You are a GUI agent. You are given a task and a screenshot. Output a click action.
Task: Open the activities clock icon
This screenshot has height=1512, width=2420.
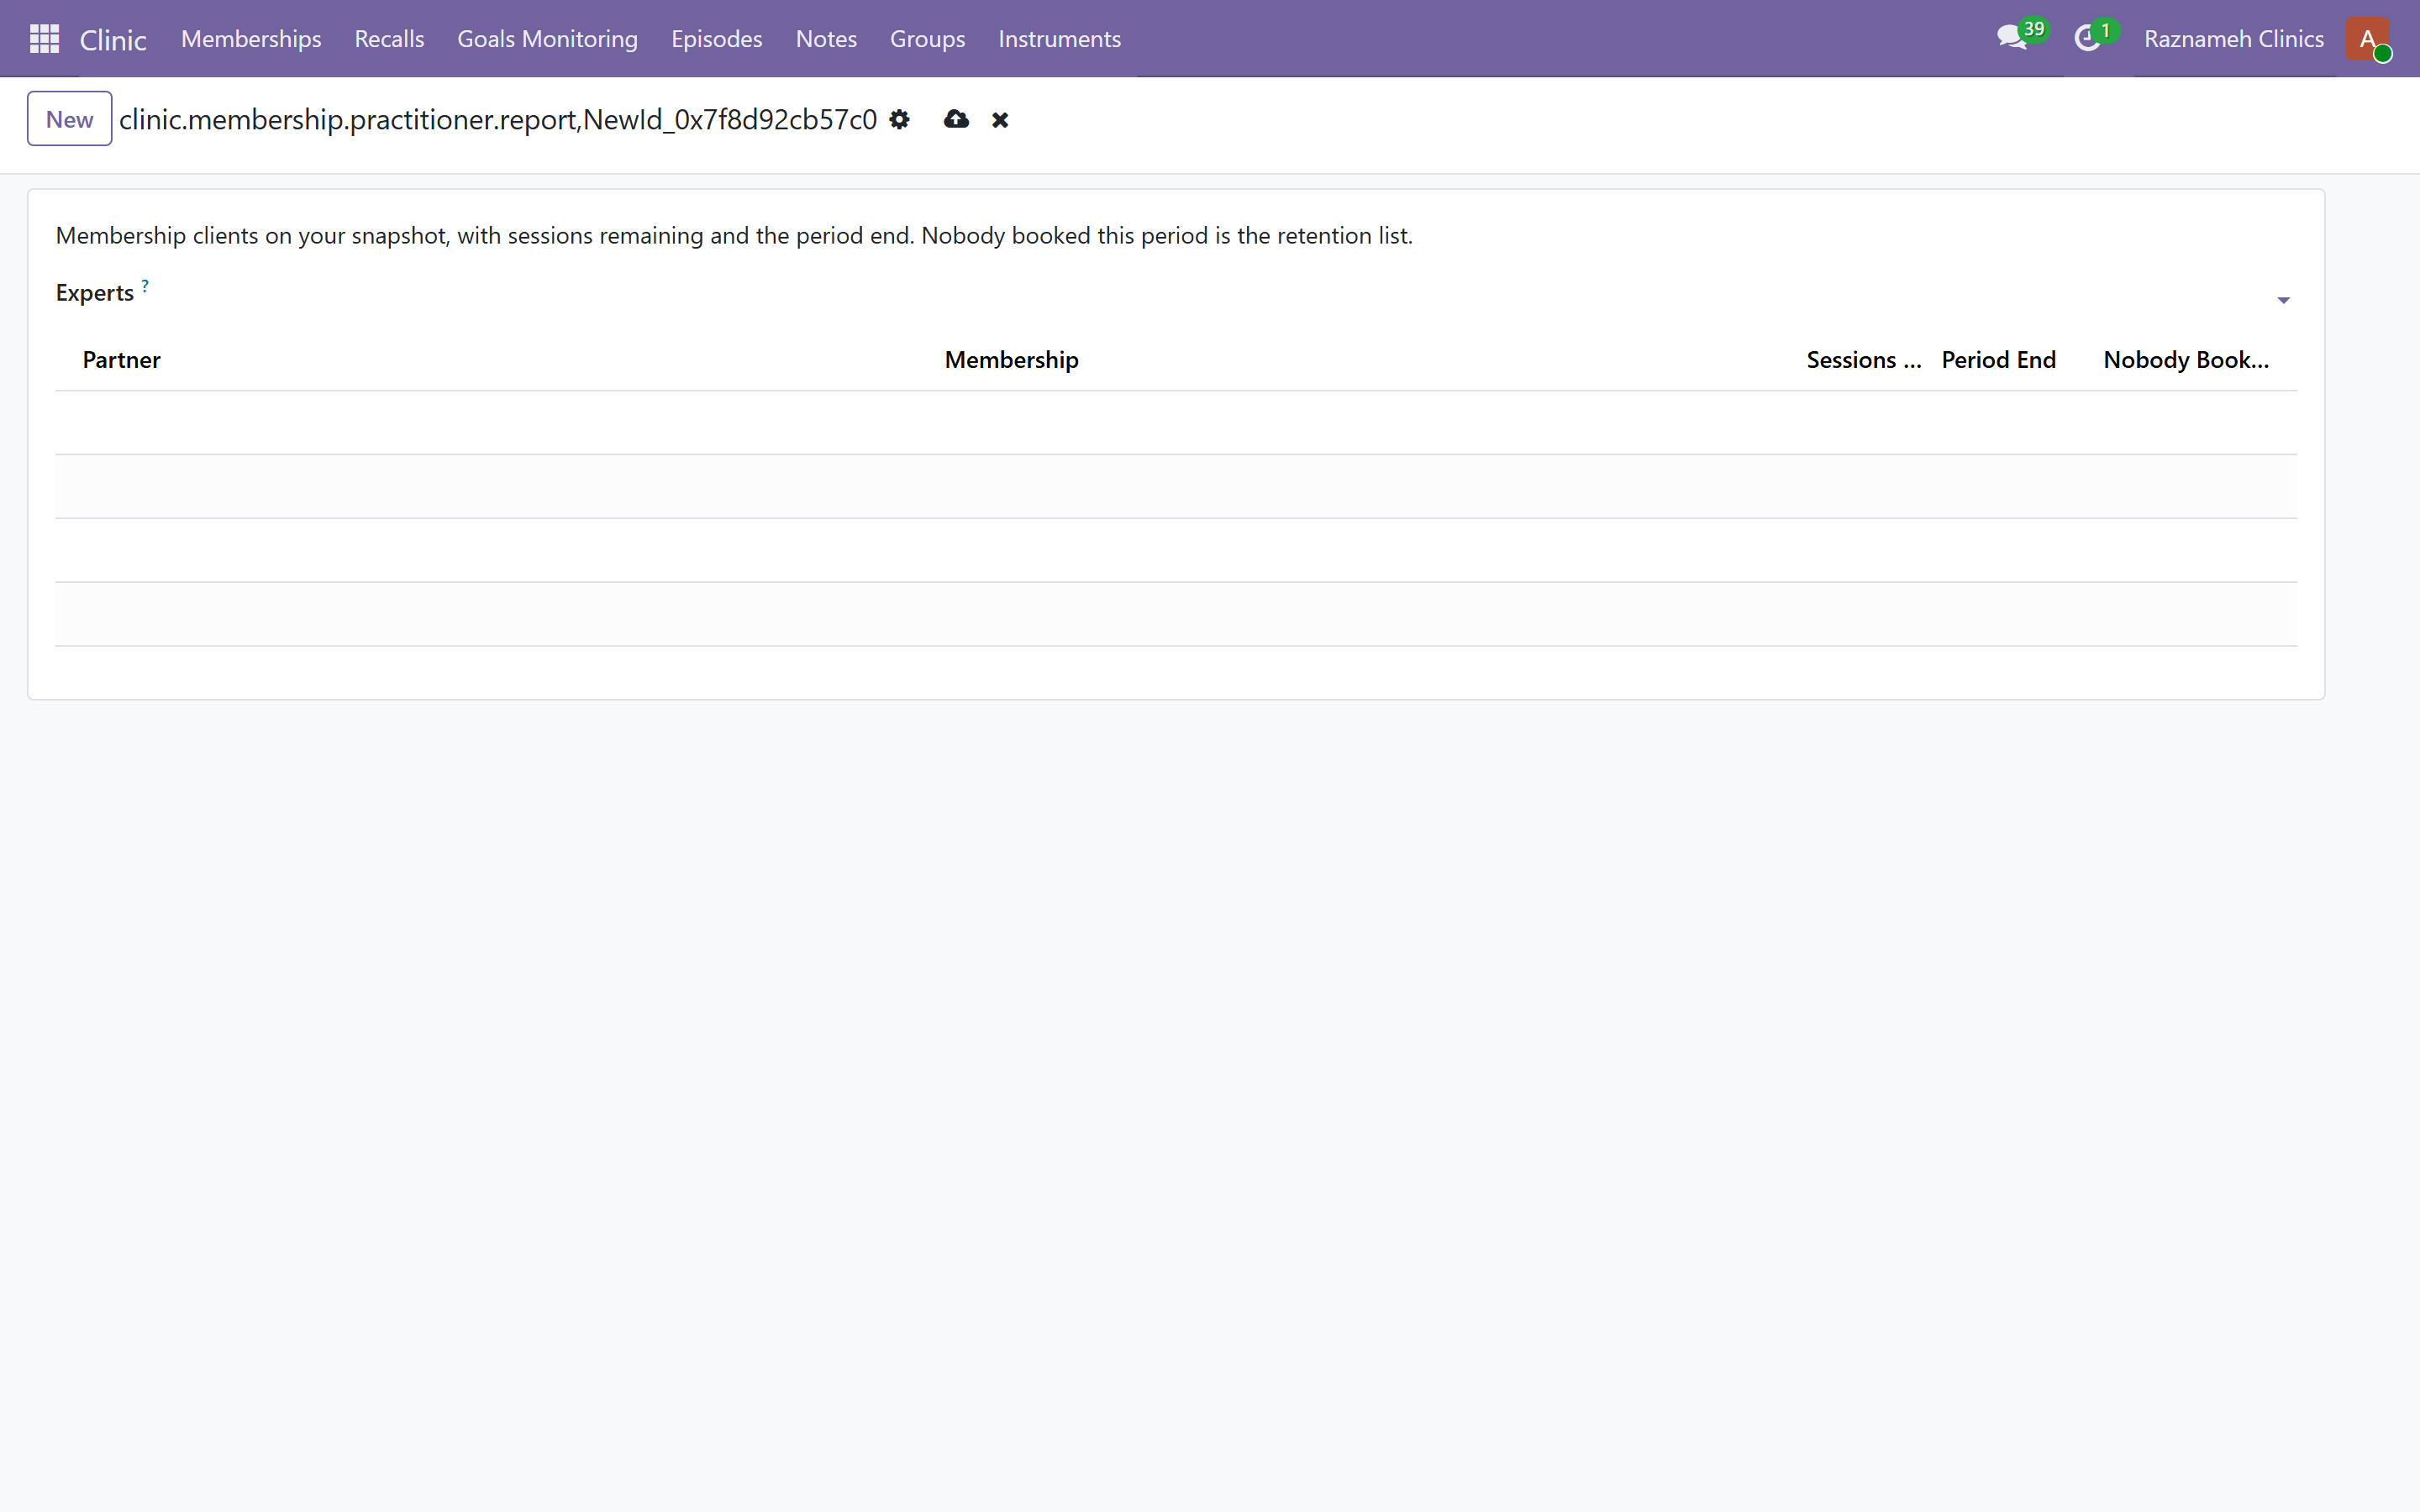(2087, 39)
